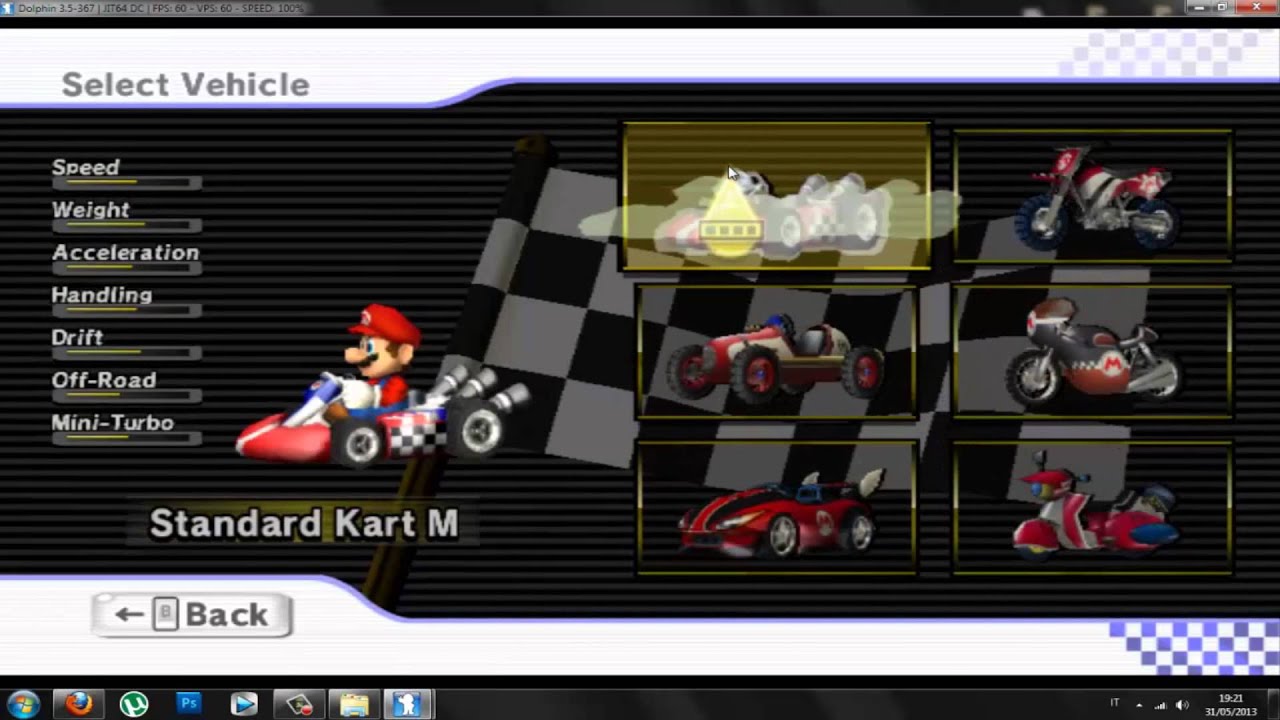Click the Handling stat label

tap(102, 295)
